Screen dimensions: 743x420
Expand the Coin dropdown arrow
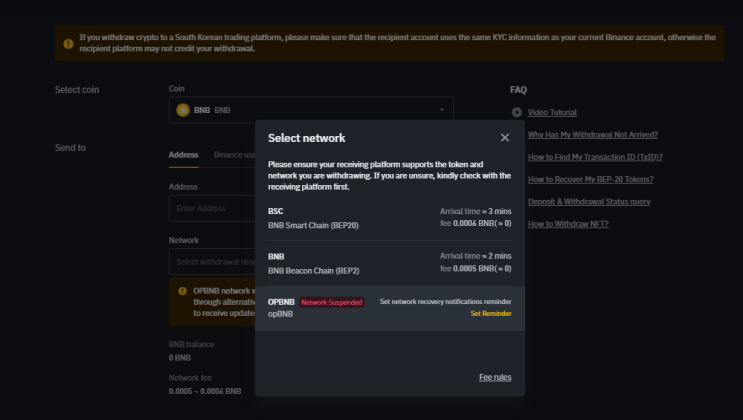[441, 110]
